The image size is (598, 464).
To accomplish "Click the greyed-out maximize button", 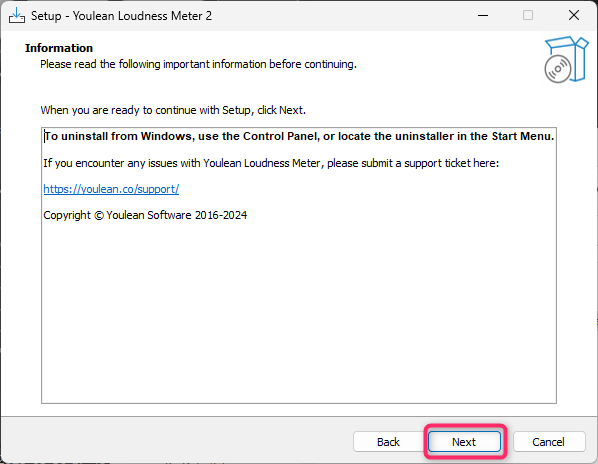I will point(528,16).
